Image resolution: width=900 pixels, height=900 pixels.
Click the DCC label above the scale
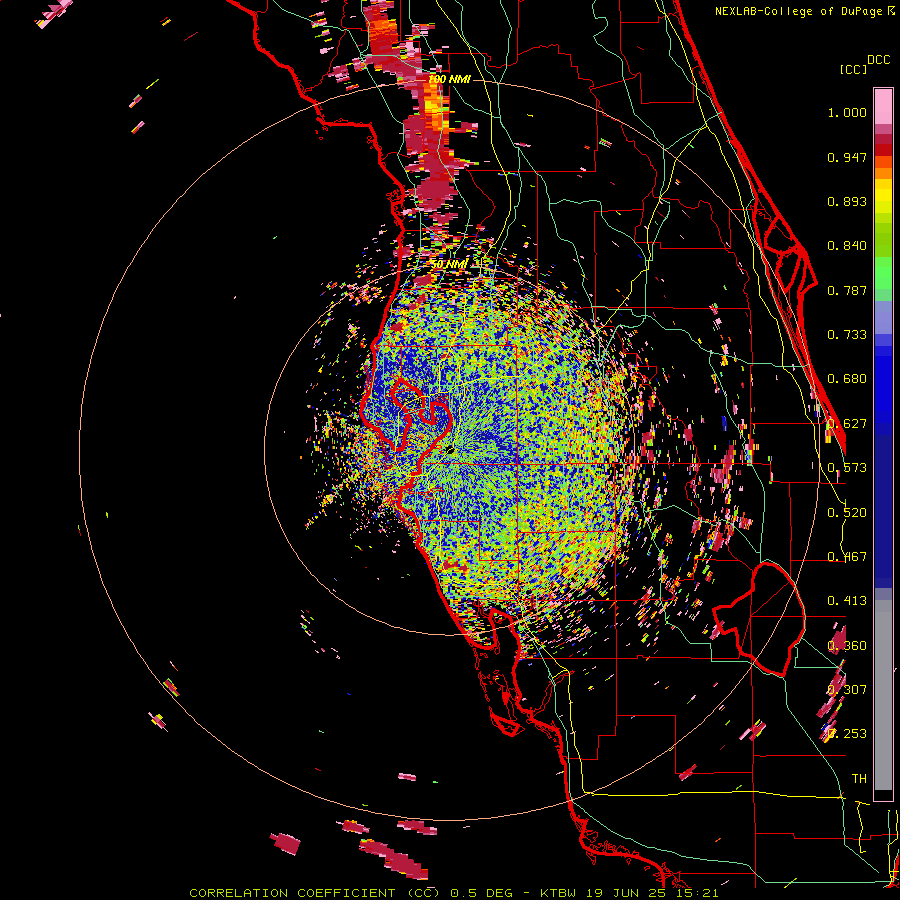[x=878, y=60]
